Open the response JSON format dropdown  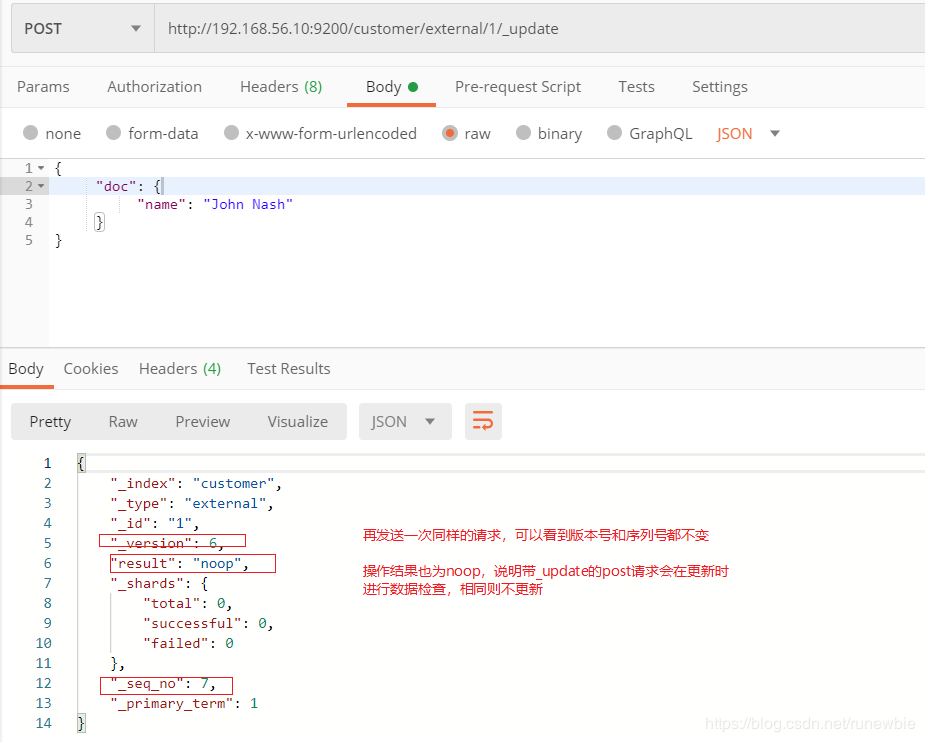coord(405,422)
